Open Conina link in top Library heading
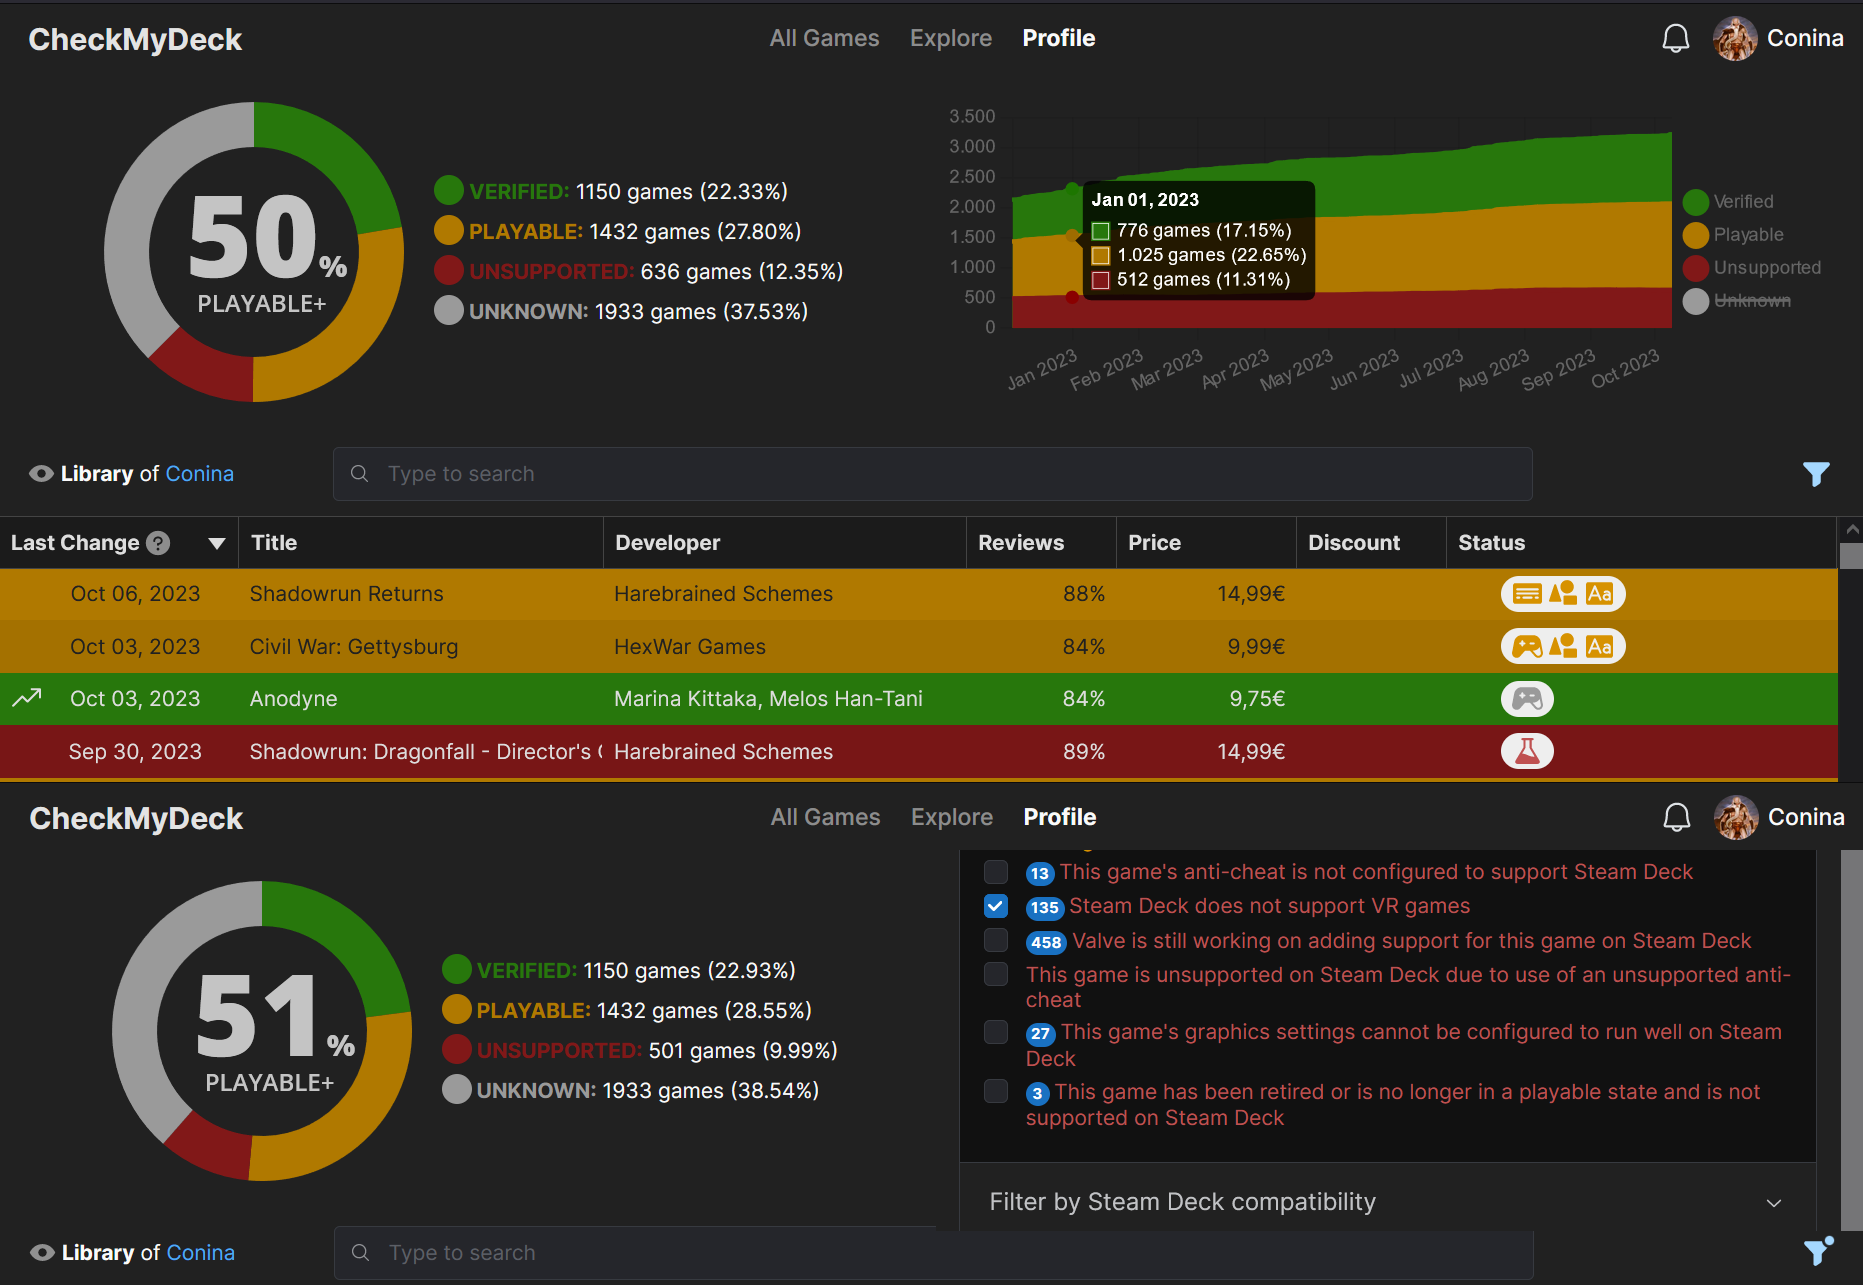This screenshot has width=1863, height=1285. click(x=199, y=474)
